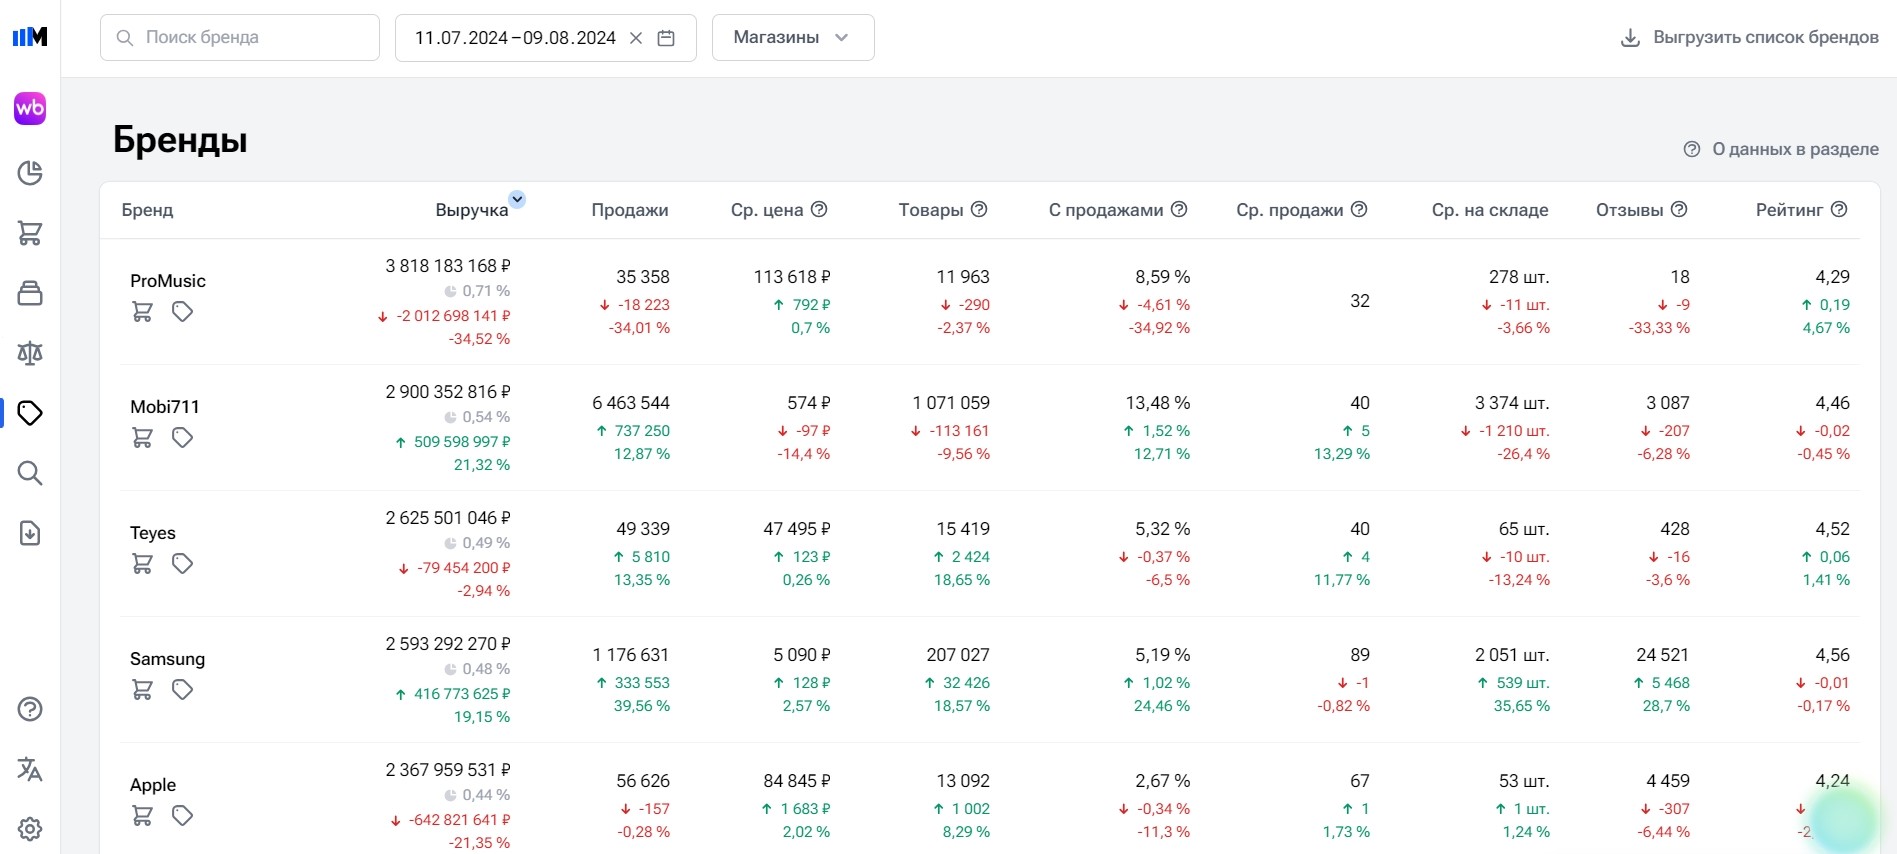Viewport: 1897px width, 854px height.
Task: Open the Wildberries marketplace icon in sidebar
Action: click(30, 109)
